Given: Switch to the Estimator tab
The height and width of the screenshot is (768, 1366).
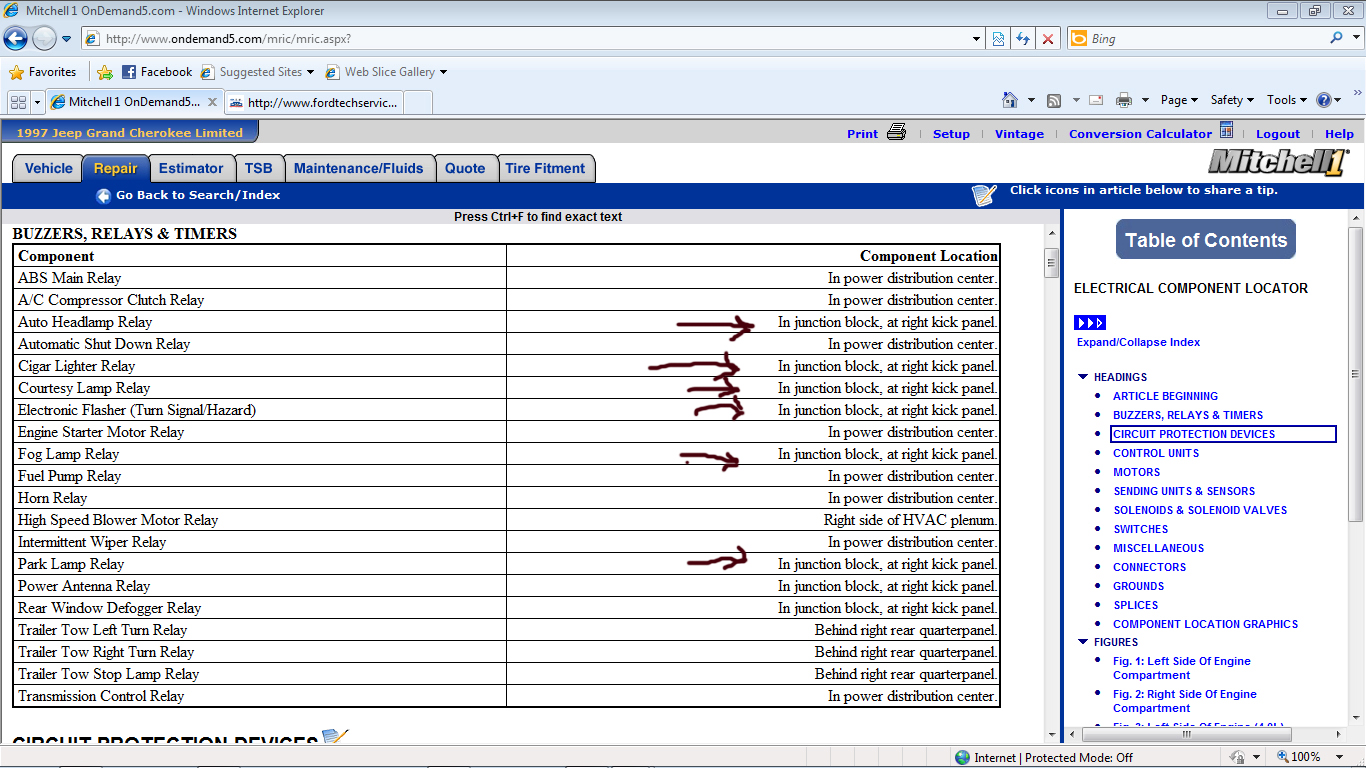Looking at the screenshot, I should pos(191,169).
